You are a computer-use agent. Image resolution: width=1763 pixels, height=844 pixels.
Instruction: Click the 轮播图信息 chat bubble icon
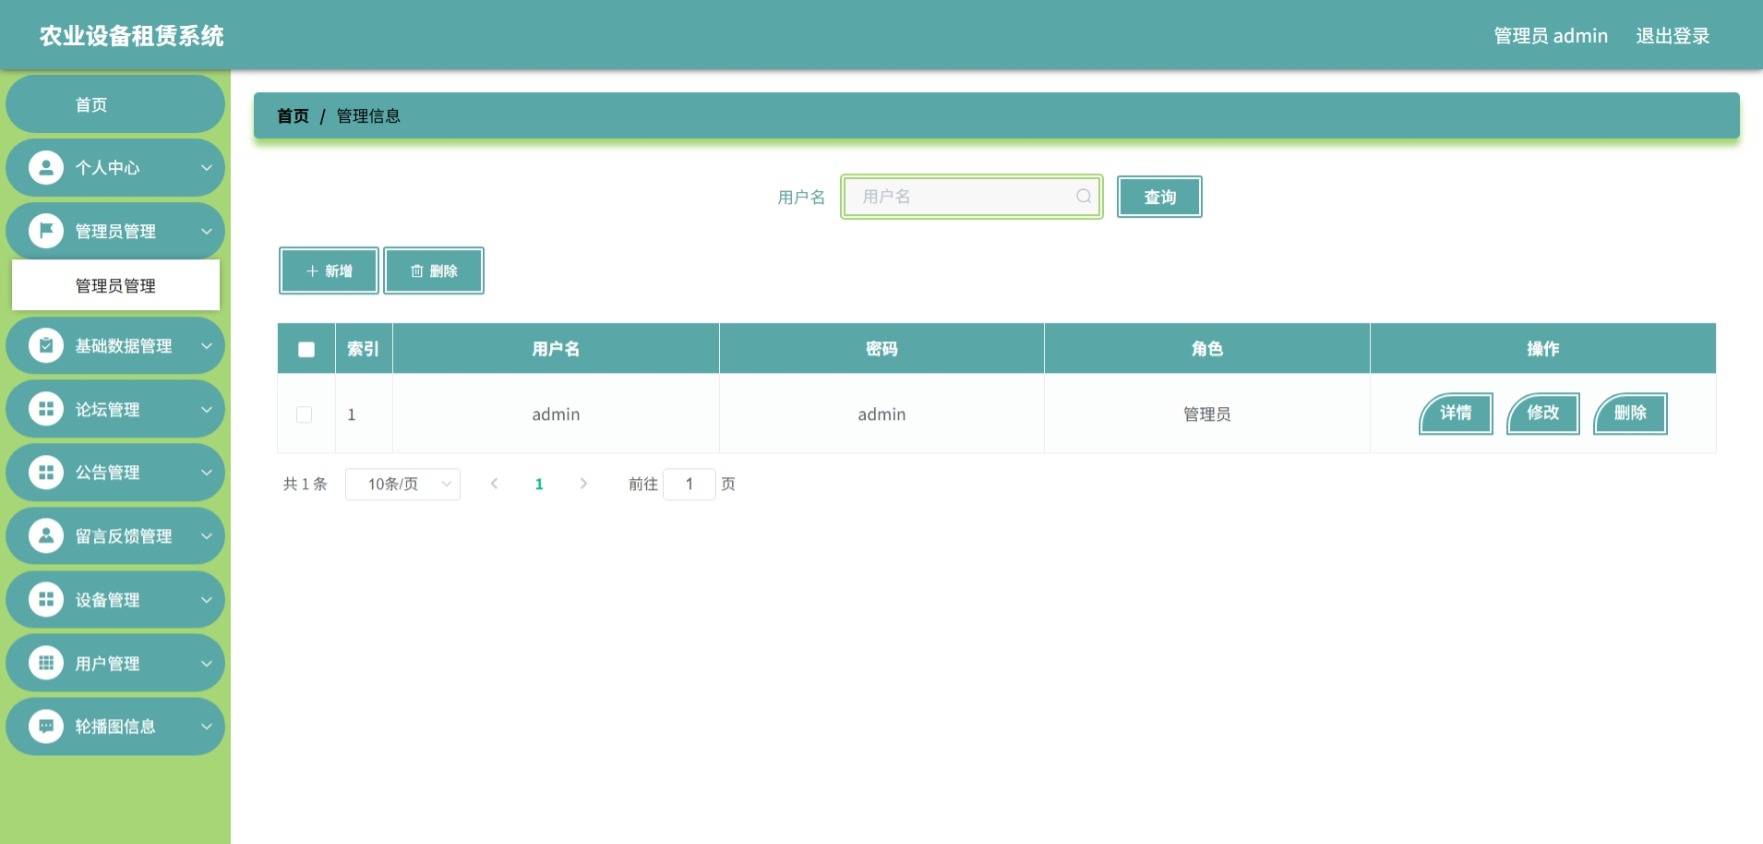(45, 726)
